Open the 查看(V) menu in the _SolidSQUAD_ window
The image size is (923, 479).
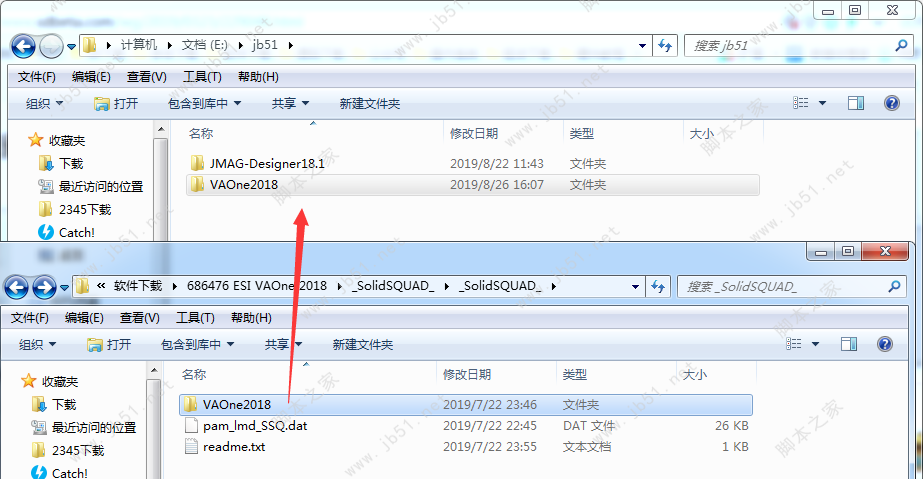pyautogui.click(x=140, y=318)
